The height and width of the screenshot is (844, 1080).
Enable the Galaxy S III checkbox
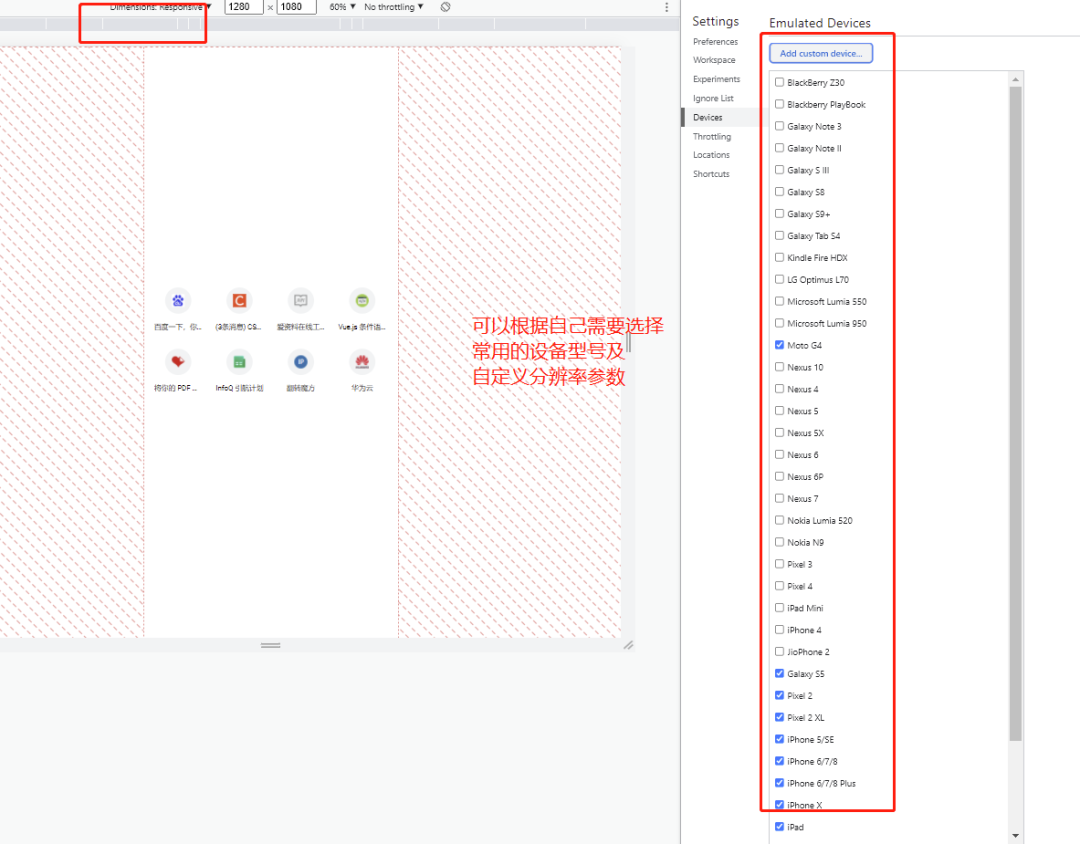click(x=779, y=169)
